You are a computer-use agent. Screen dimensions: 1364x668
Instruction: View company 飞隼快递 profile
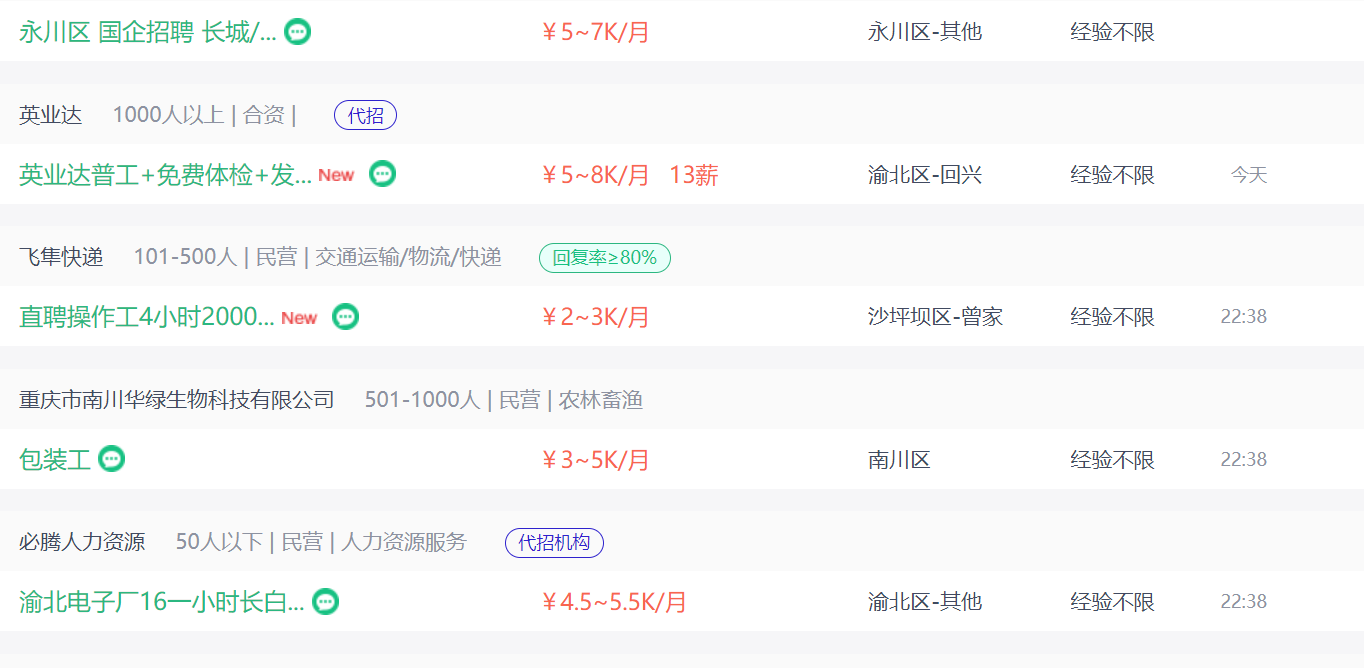pos(61,258)
